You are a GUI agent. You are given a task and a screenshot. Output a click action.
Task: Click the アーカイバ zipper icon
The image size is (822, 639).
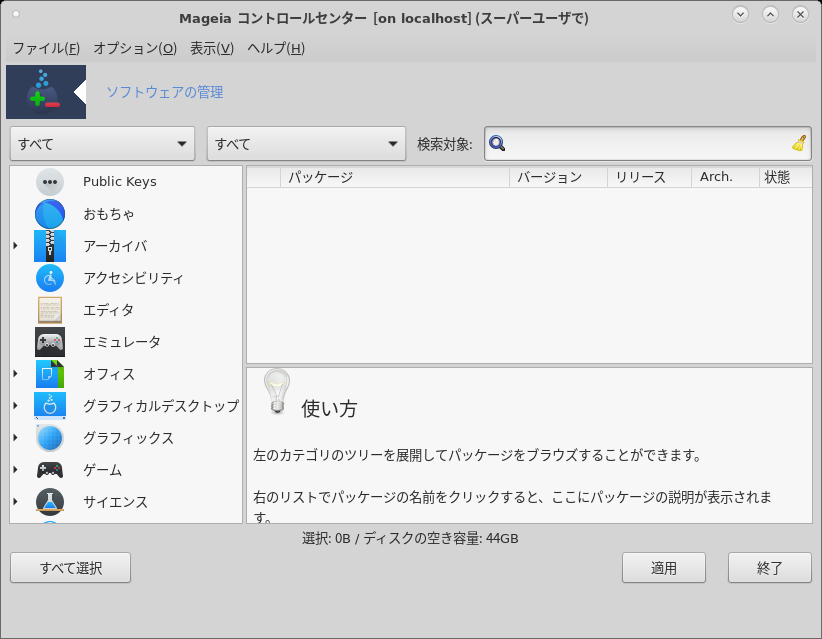50,246
